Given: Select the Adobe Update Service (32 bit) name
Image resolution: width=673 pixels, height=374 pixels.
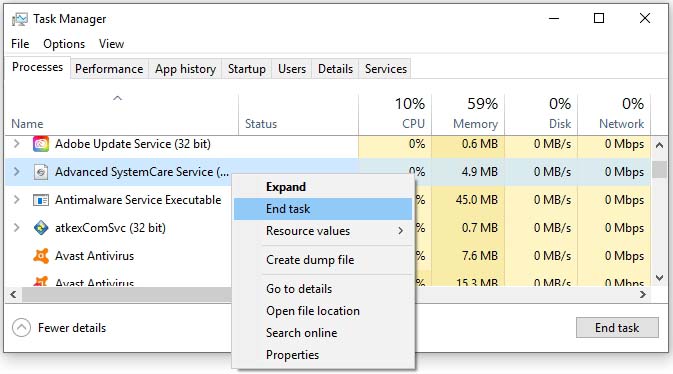Looking at the screenshot, I should click(x=133, y=144).
